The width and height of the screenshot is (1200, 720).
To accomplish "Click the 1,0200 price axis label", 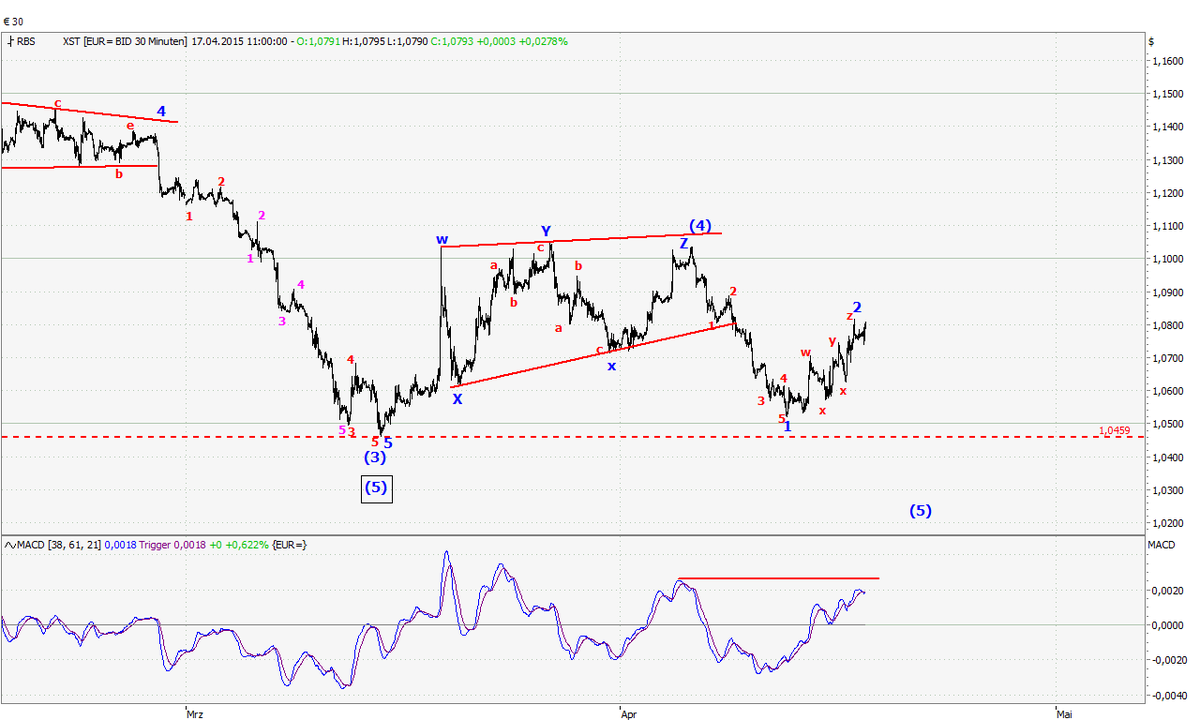I will (1167, 523).
